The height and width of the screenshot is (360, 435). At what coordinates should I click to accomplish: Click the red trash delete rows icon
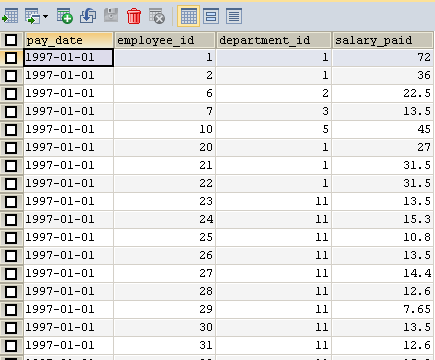tap(134, 16)
